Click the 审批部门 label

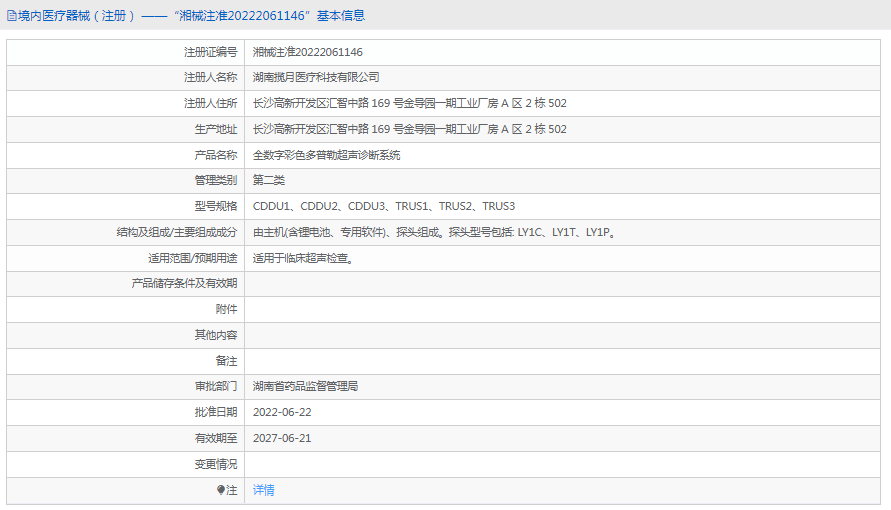pos(216,387)
